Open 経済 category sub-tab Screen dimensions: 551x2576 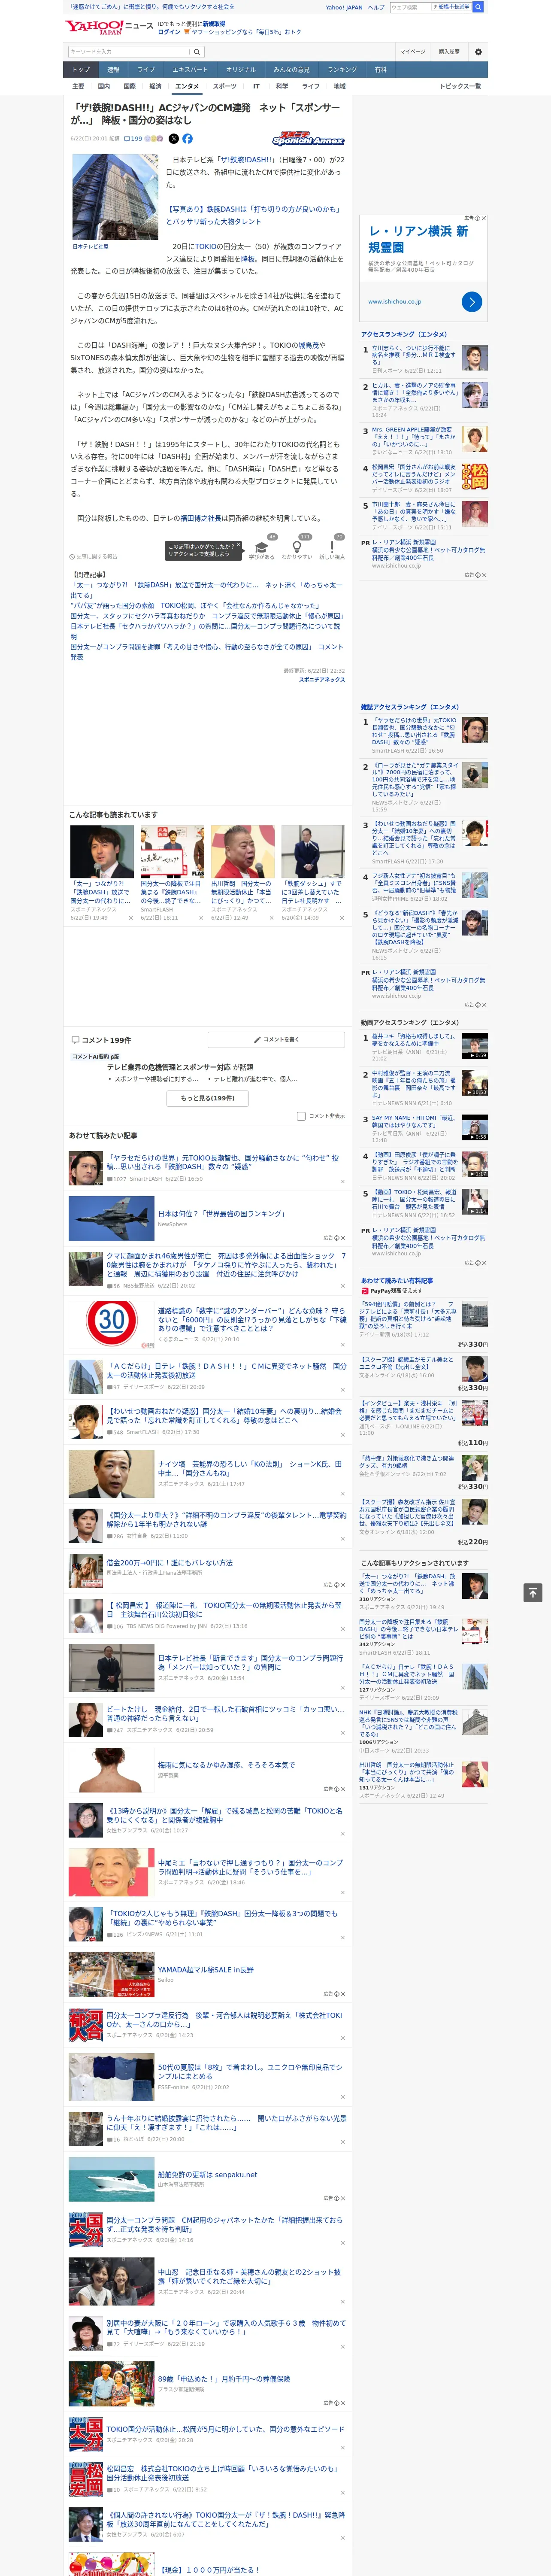point(155,86)
